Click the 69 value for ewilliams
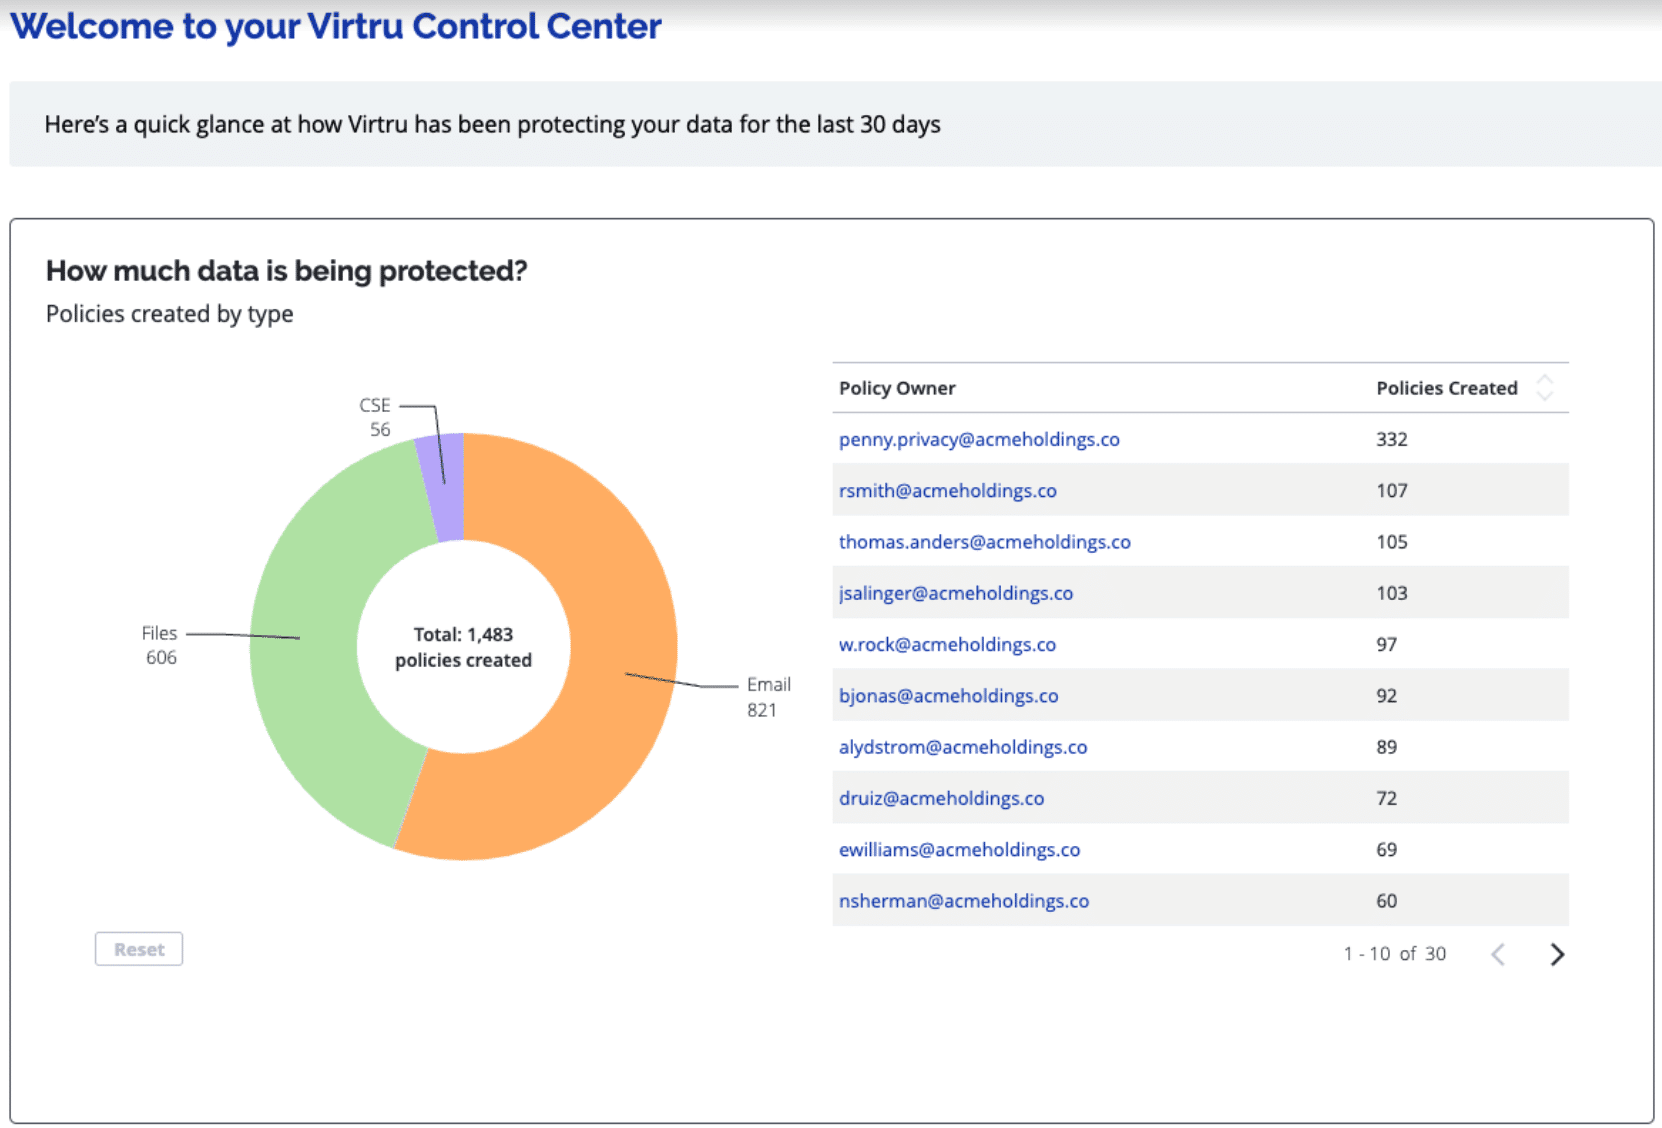The image size is (1662, 1128). point(1386,849)
